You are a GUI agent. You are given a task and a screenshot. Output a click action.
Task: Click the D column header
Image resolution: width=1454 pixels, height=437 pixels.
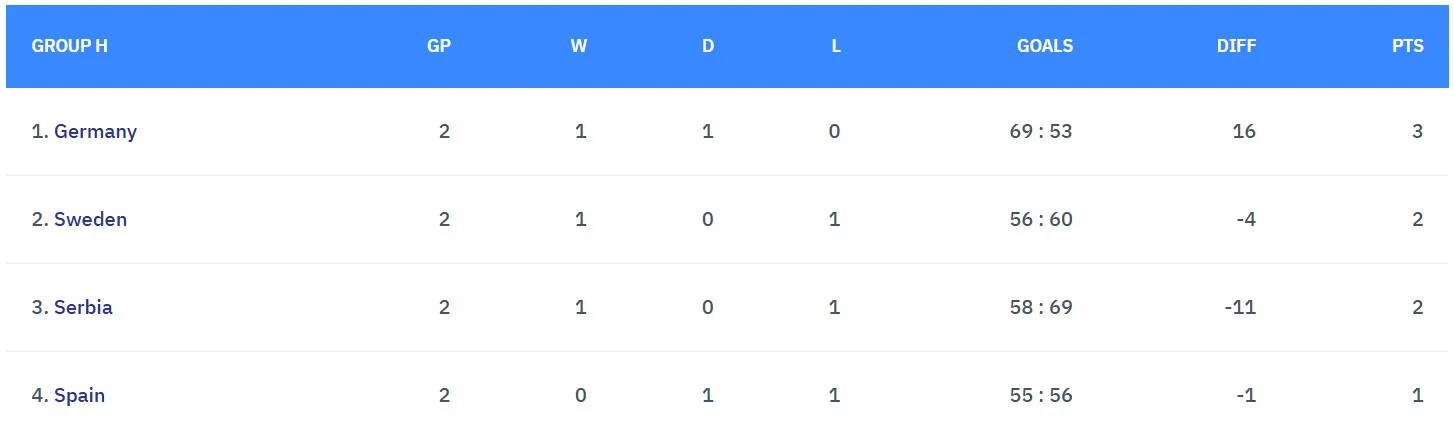(x=708, y=46)
